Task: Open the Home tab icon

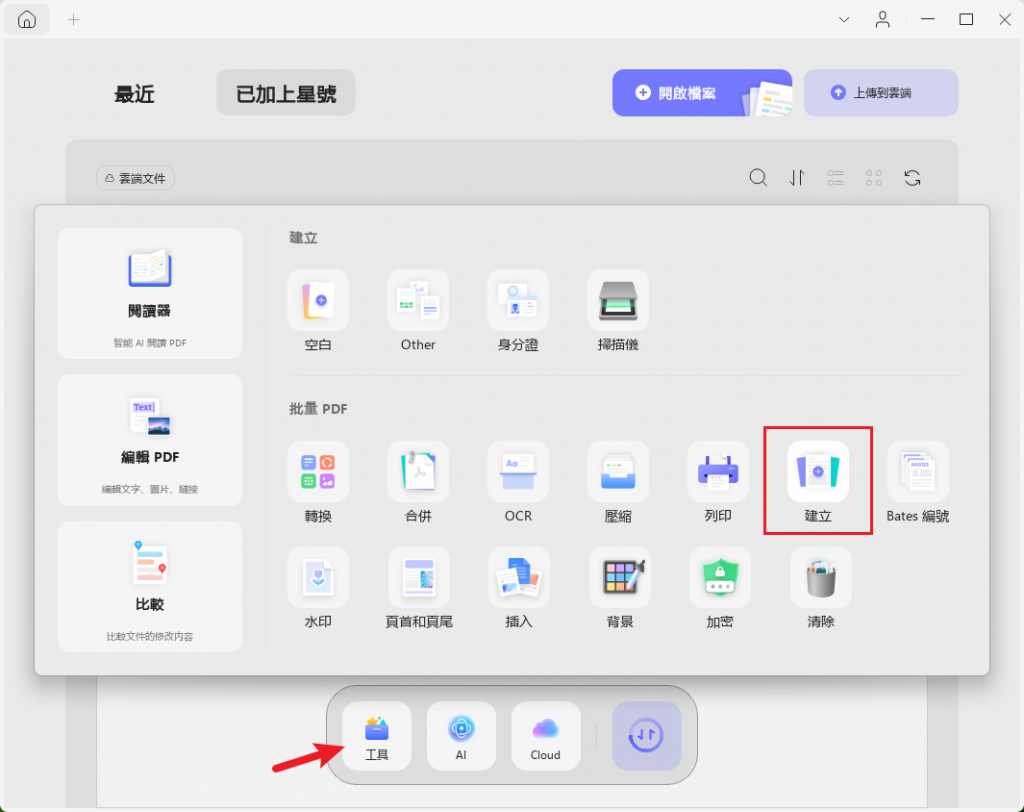Action: (x=27, y=20)
